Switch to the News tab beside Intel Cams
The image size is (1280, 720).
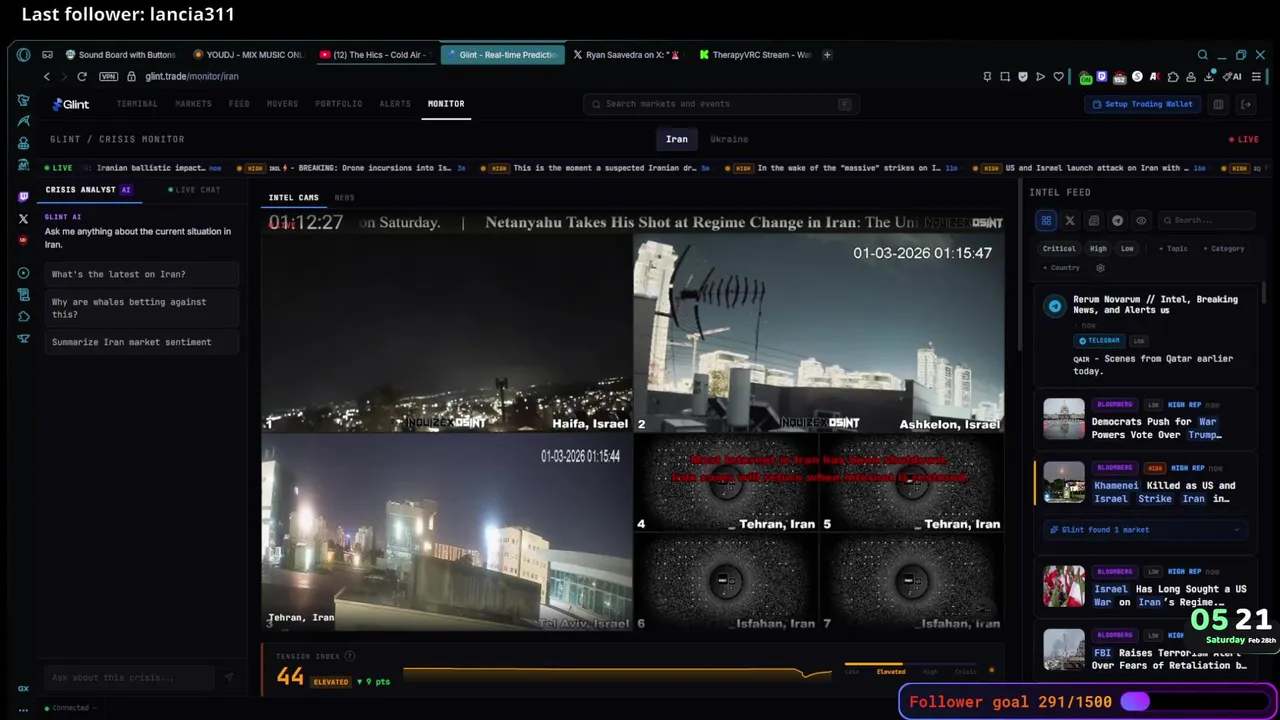pos(344,198)
